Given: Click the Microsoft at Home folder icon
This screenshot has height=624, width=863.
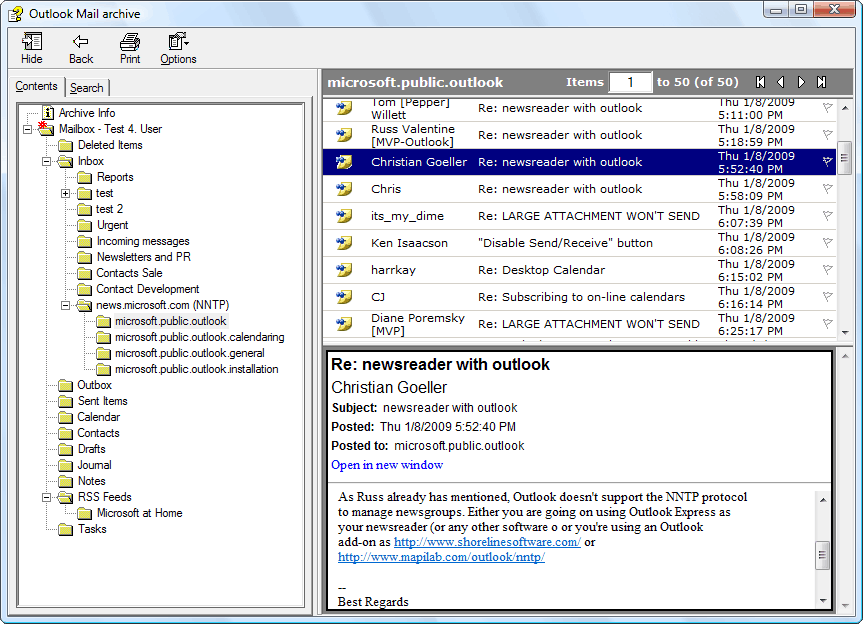Looking at the screenshot, I should [x=84, y=513].
